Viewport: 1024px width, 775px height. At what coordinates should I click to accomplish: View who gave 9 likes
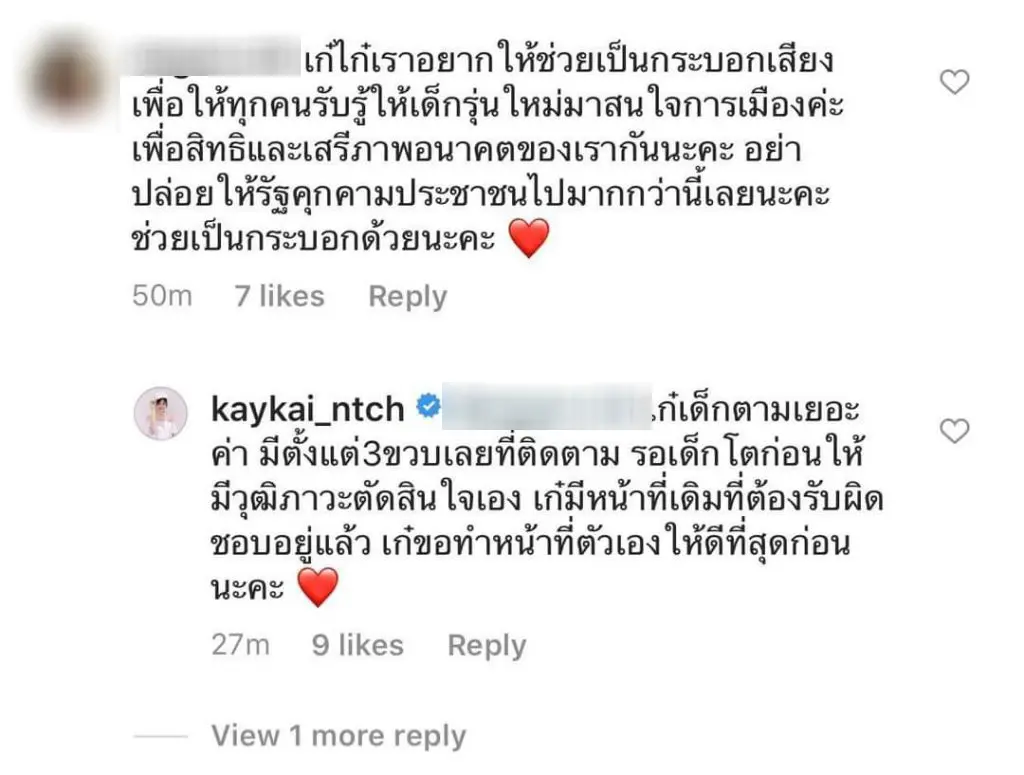click(358, 645)
